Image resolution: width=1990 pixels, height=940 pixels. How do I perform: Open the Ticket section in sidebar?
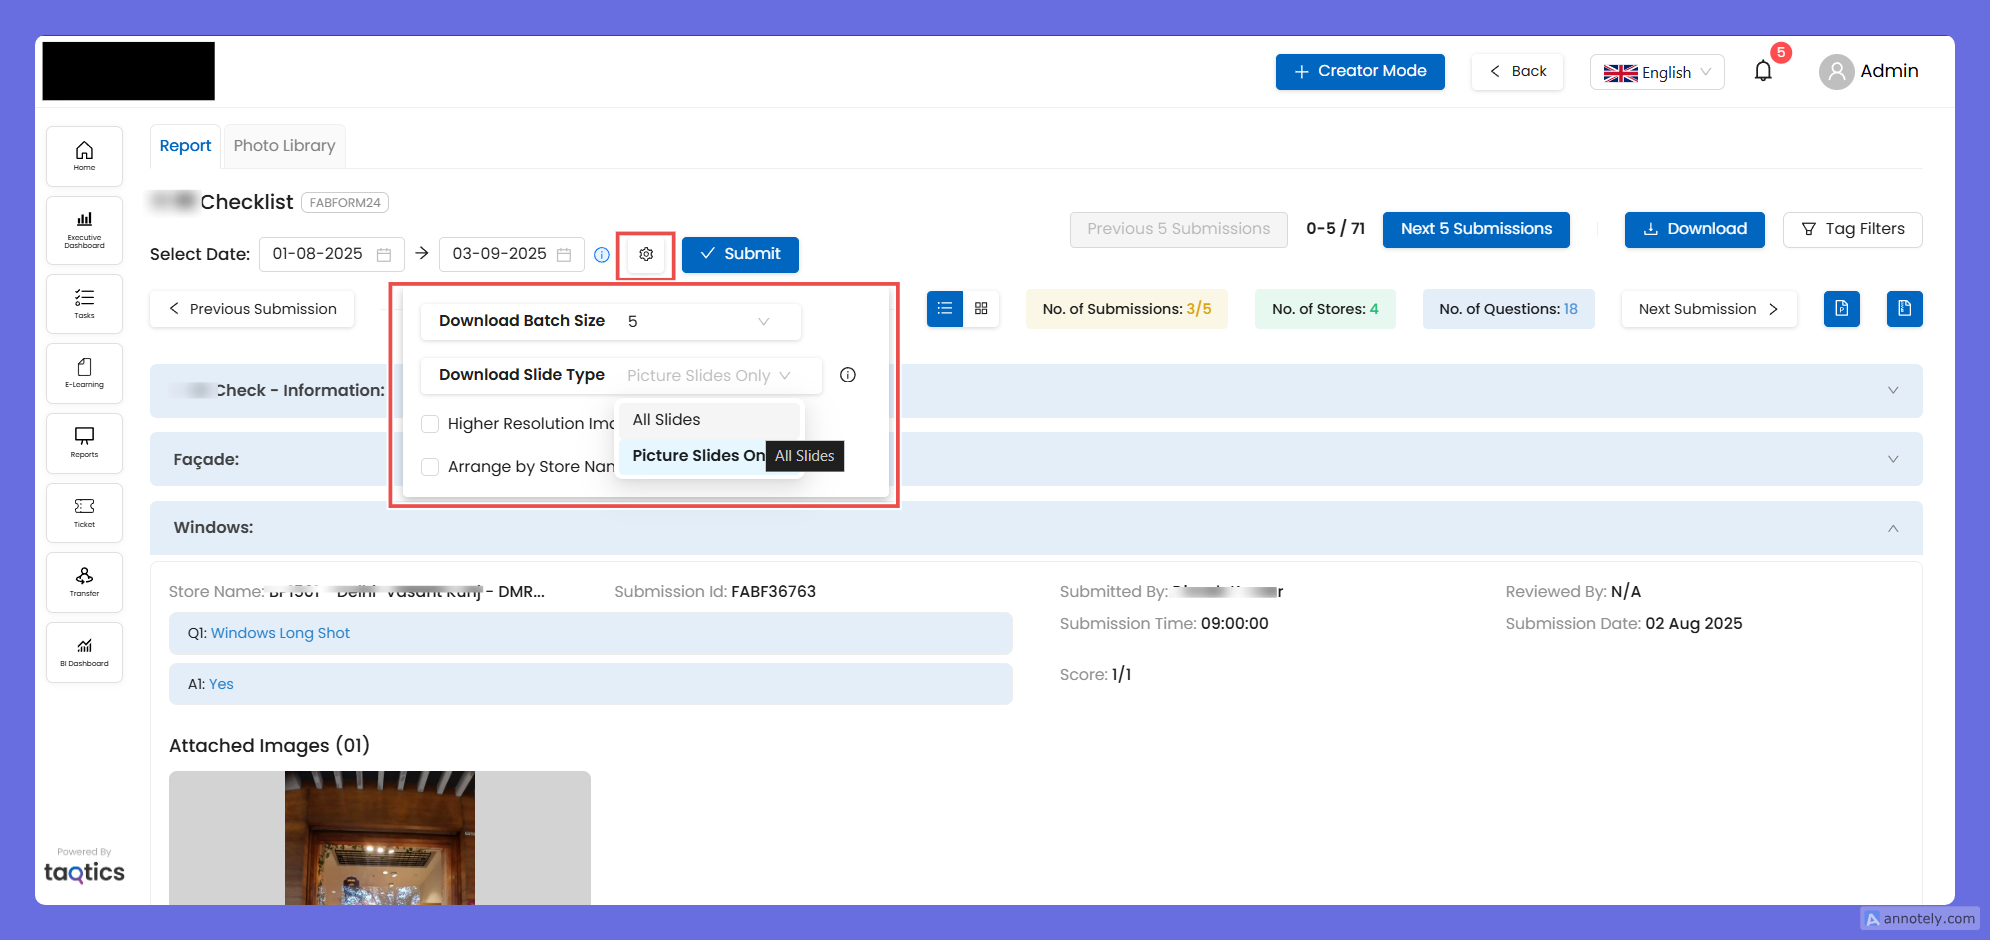point(84,512)
